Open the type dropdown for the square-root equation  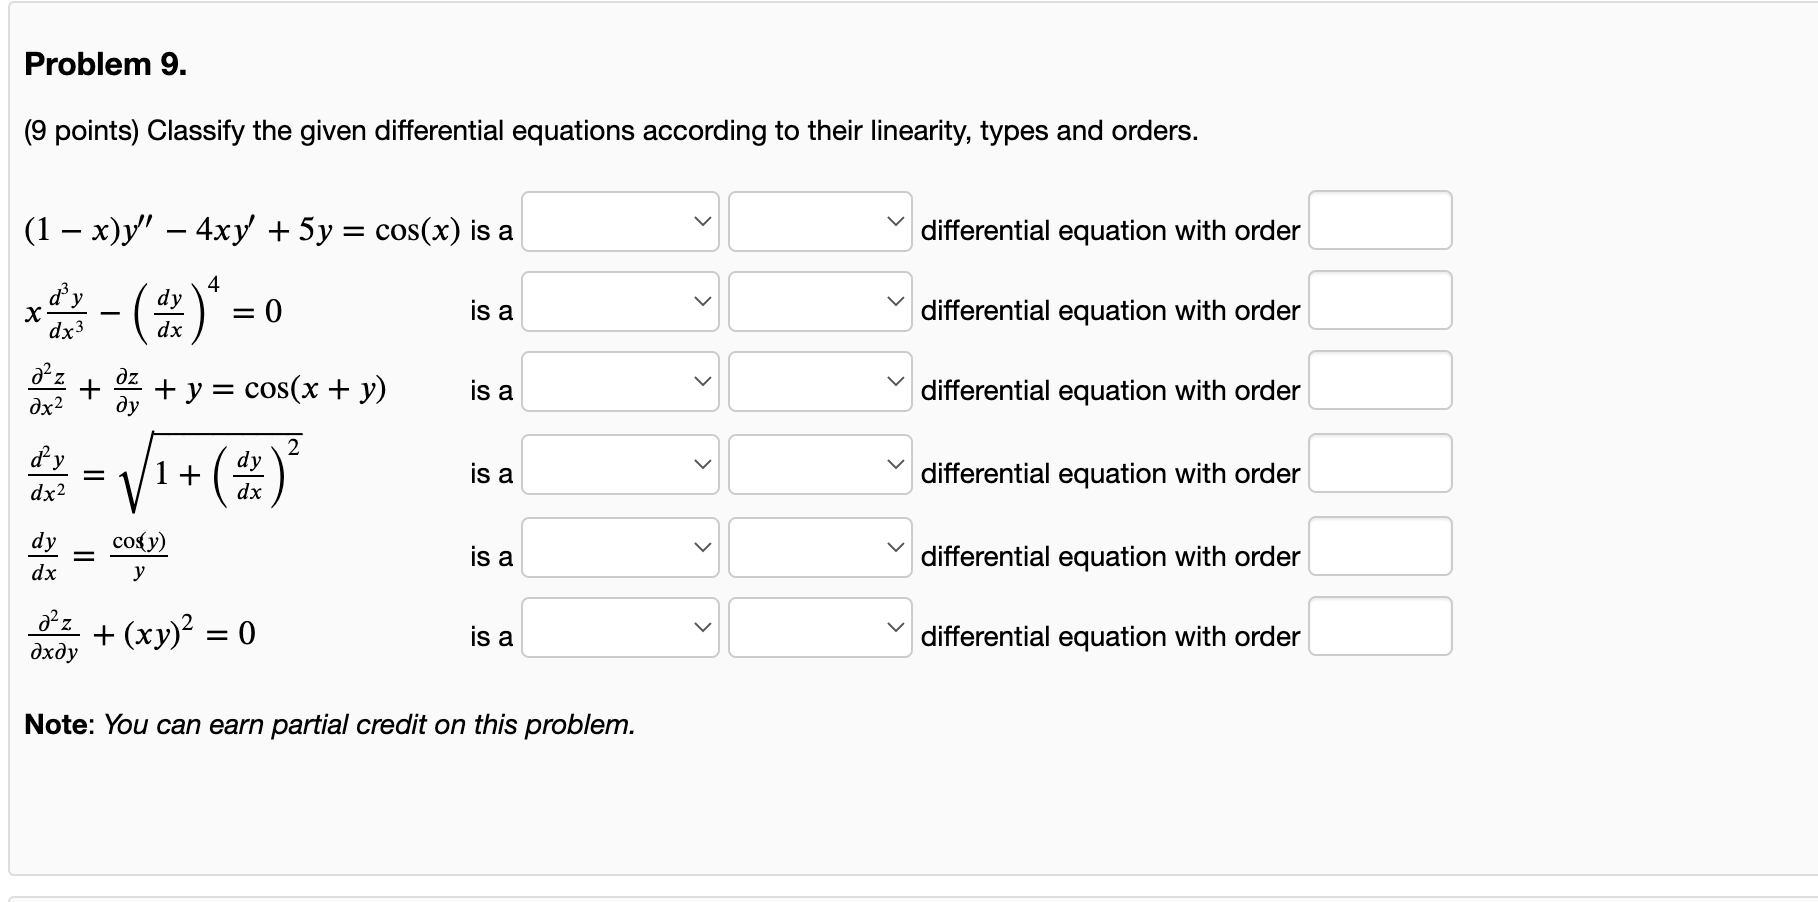818,465
